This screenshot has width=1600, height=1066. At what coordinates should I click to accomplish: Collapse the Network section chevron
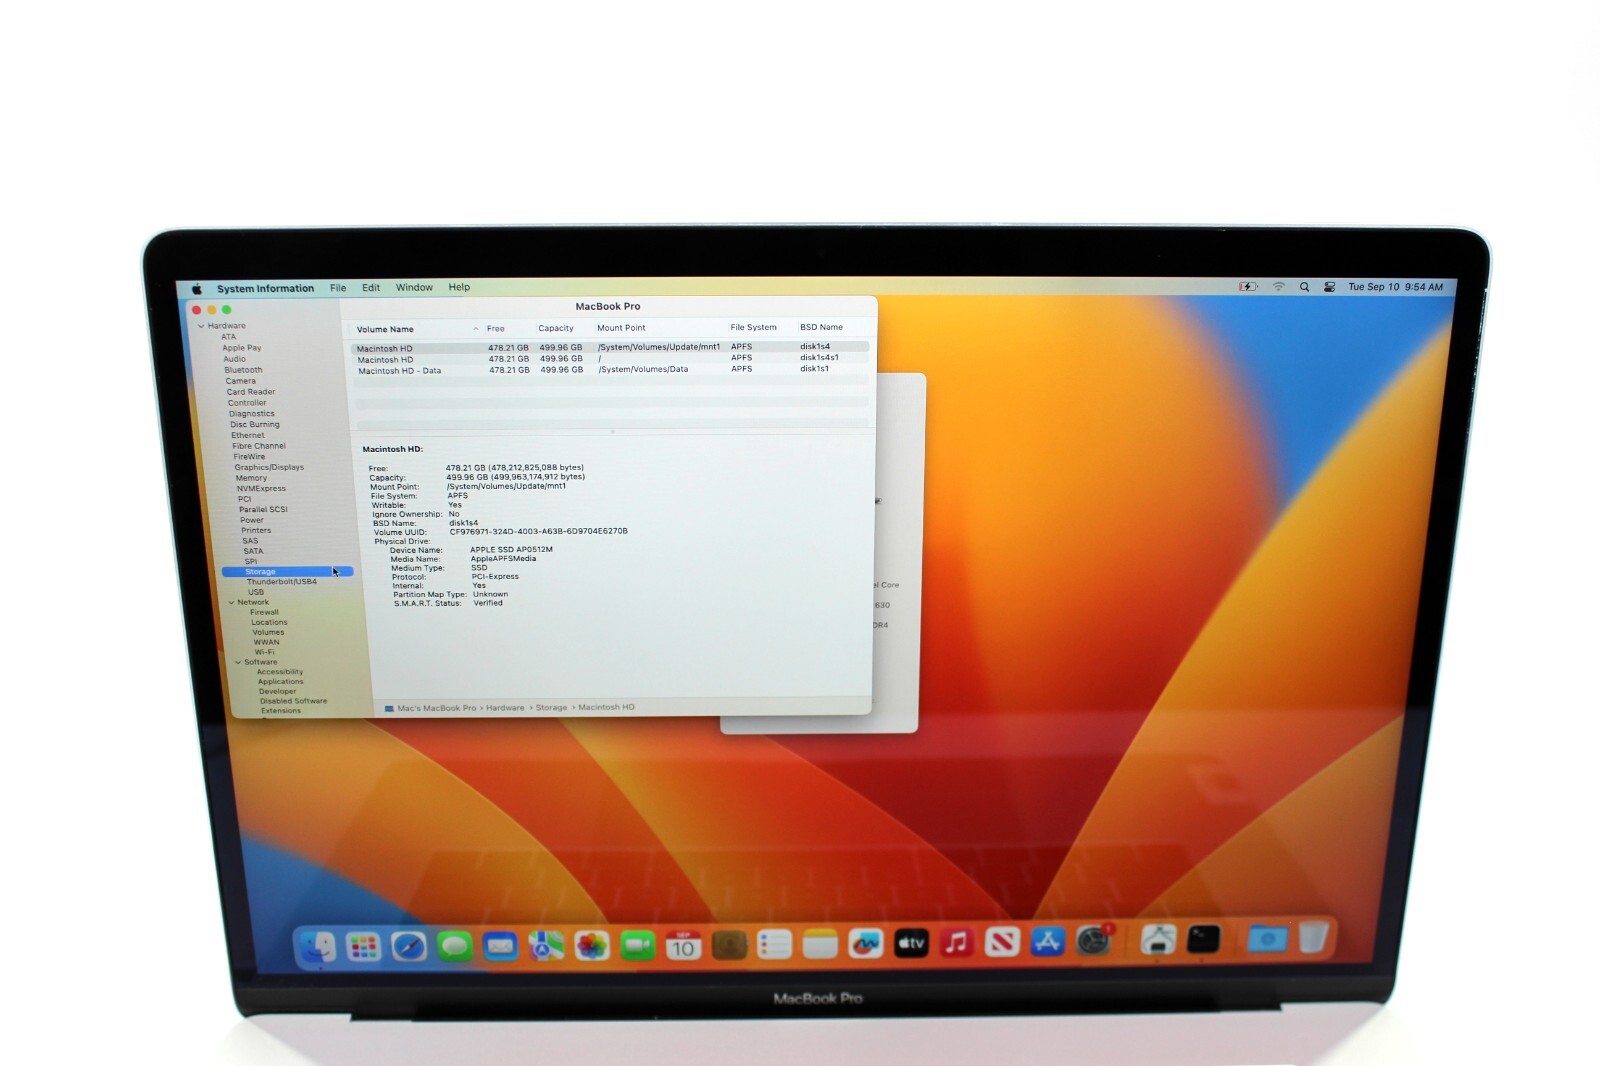click(232, 603)
